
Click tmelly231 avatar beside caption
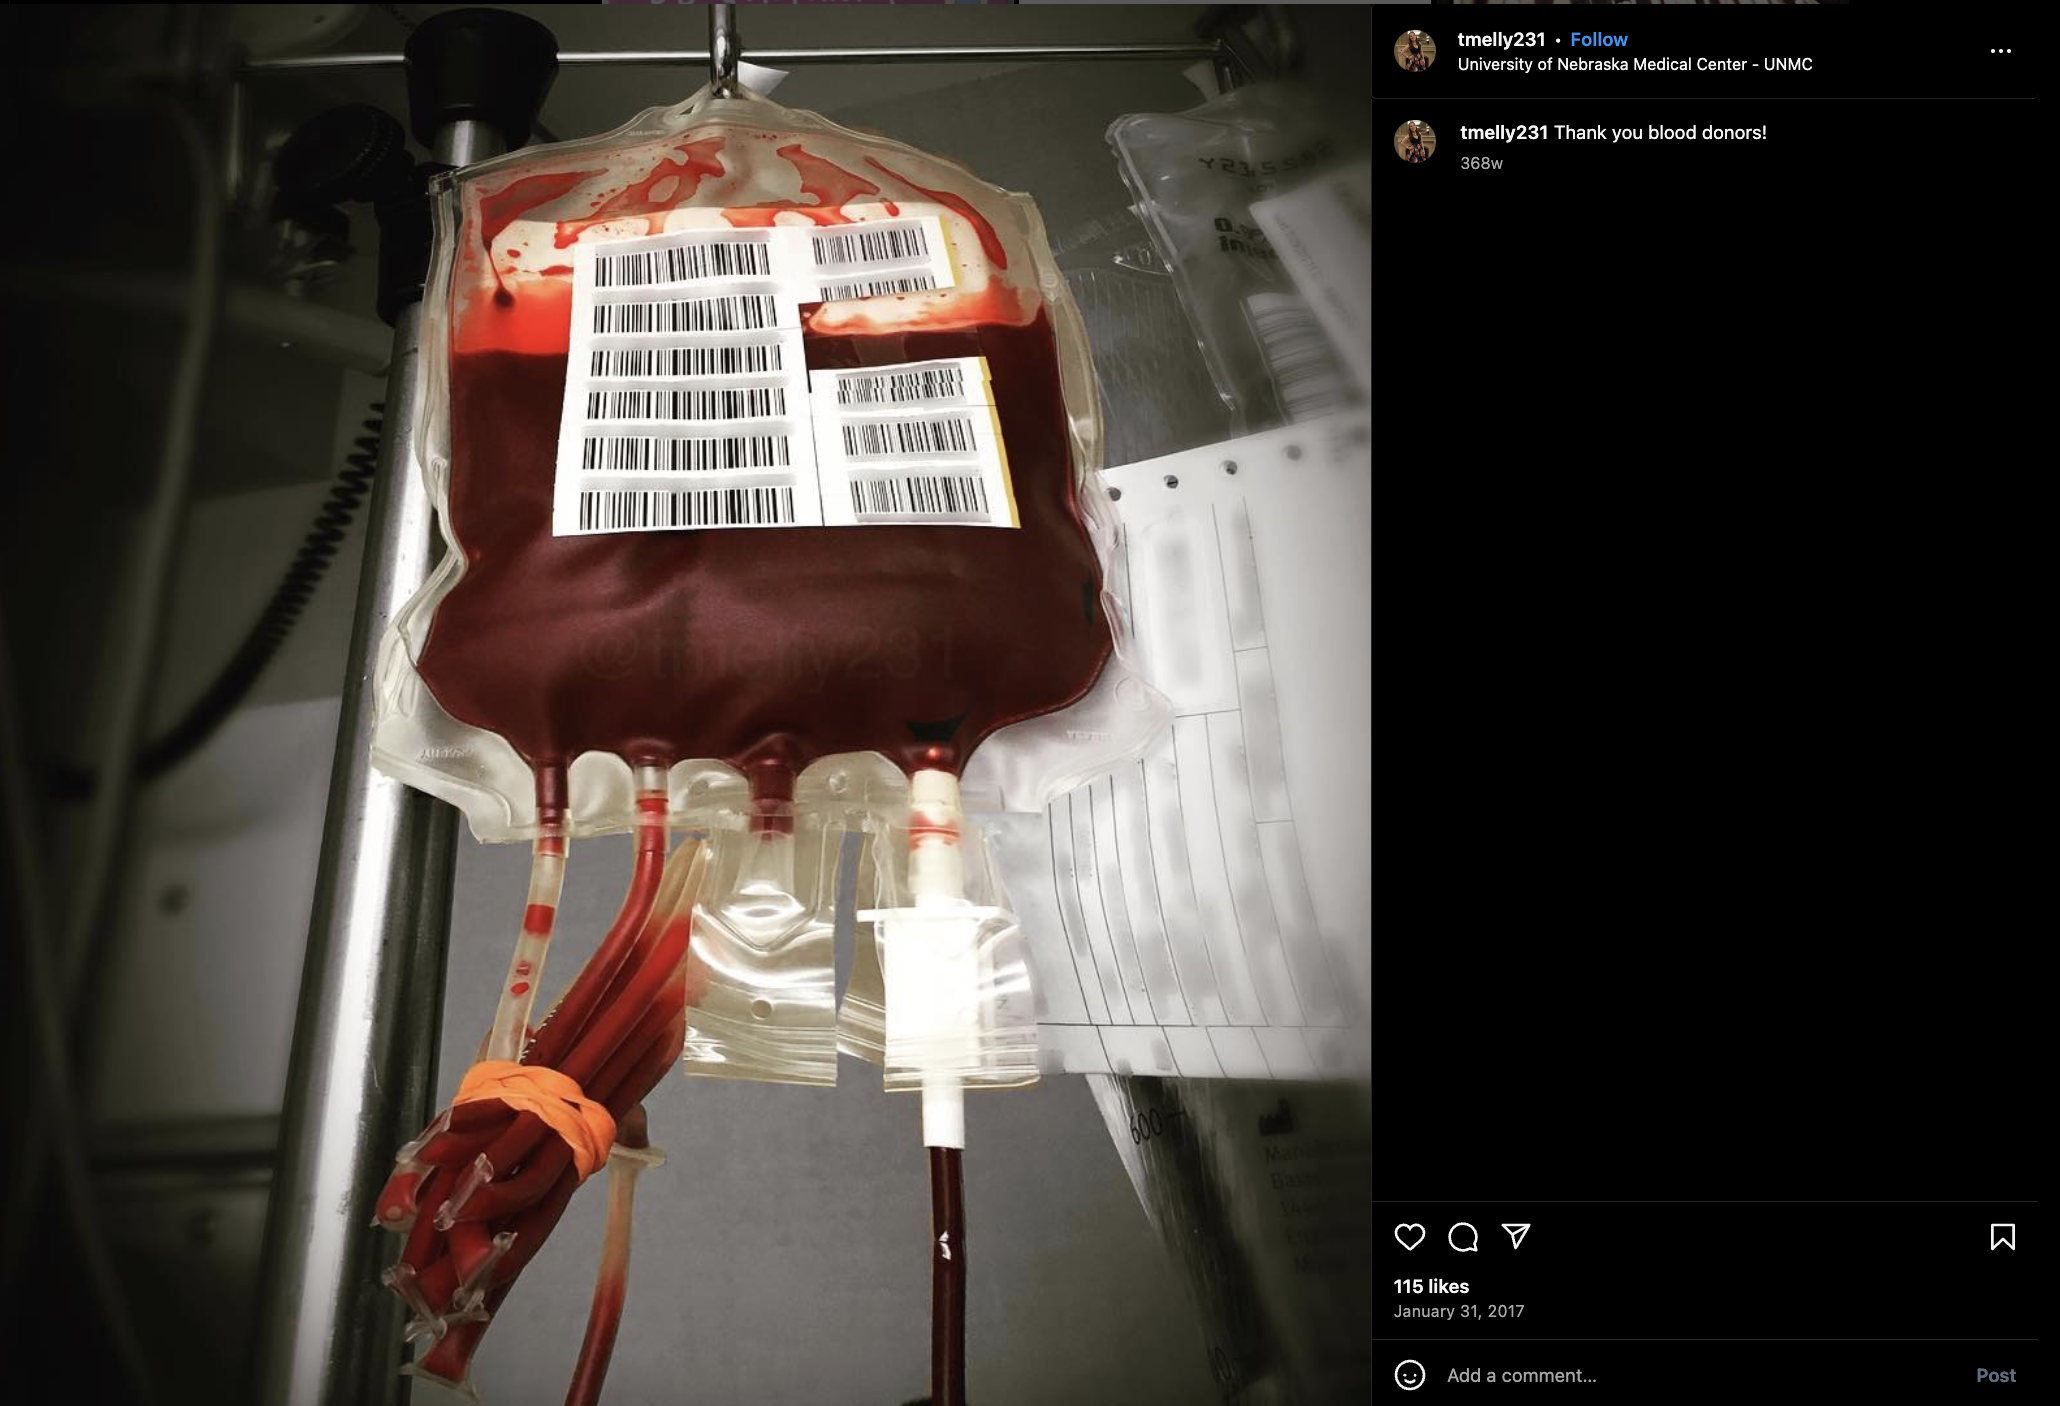click(1415, 142)
